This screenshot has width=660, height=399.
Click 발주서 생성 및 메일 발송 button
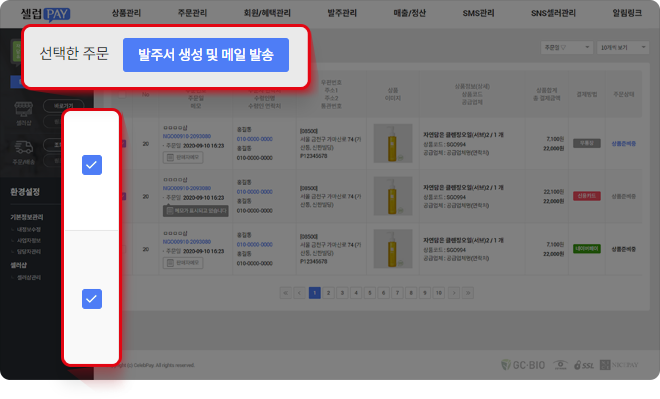206,55
